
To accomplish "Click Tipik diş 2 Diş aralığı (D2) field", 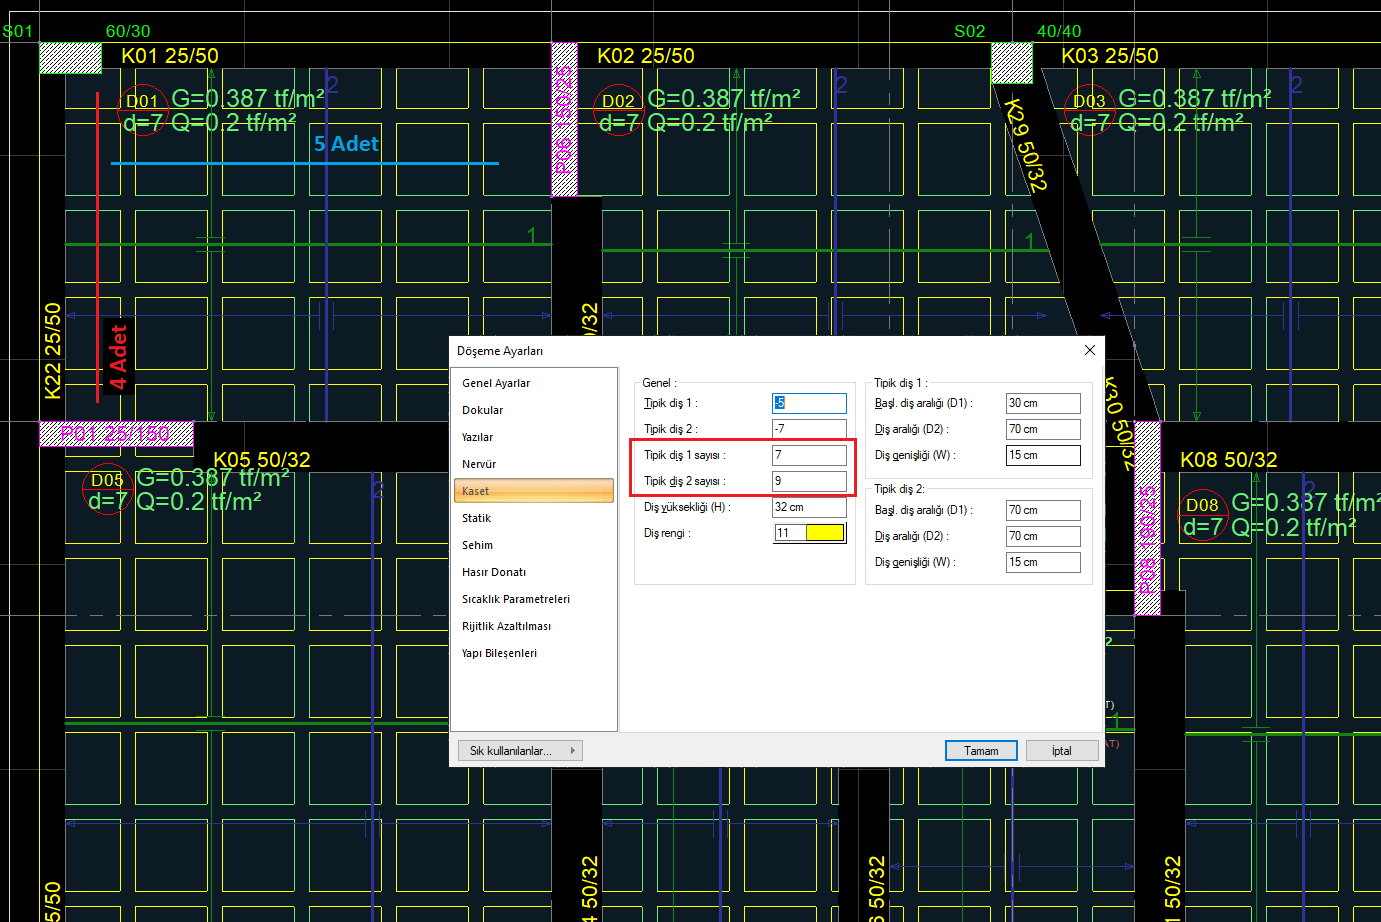I will (1043, 536).
